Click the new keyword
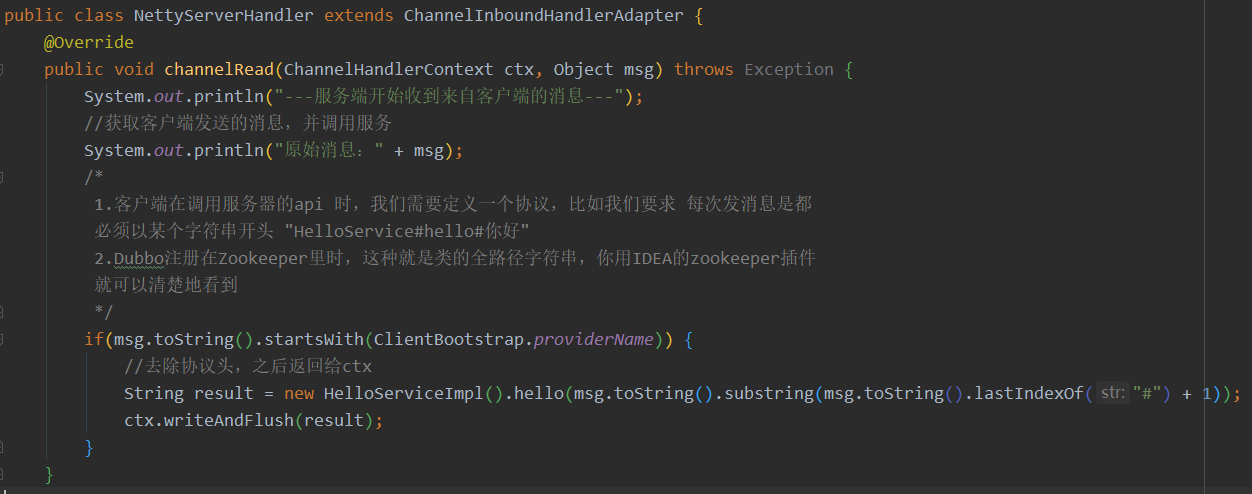 tap(299, 393)
